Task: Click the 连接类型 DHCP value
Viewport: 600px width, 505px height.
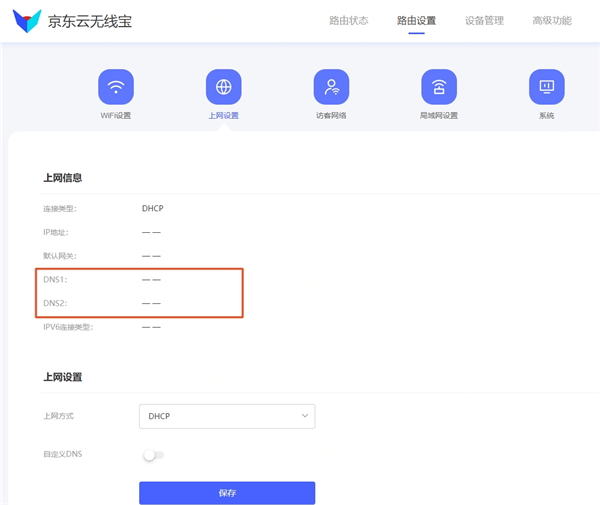Action: point(153,208)
